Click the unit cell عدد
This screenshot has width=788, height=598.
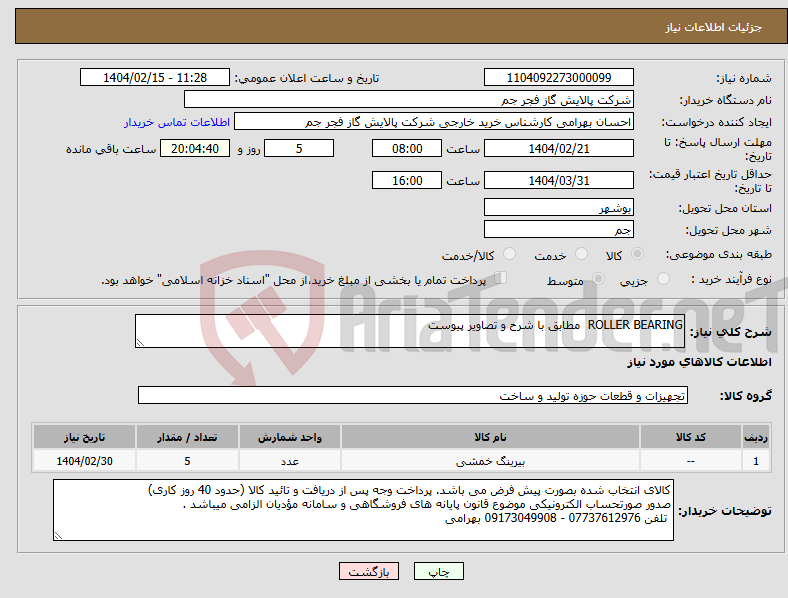[289, 461]
